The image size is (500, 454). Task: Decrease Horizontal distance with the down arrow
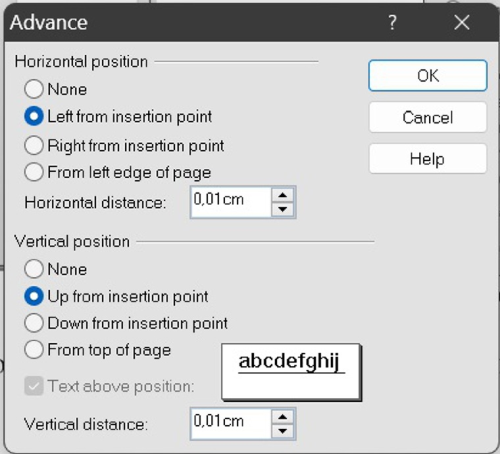[283, 209]
